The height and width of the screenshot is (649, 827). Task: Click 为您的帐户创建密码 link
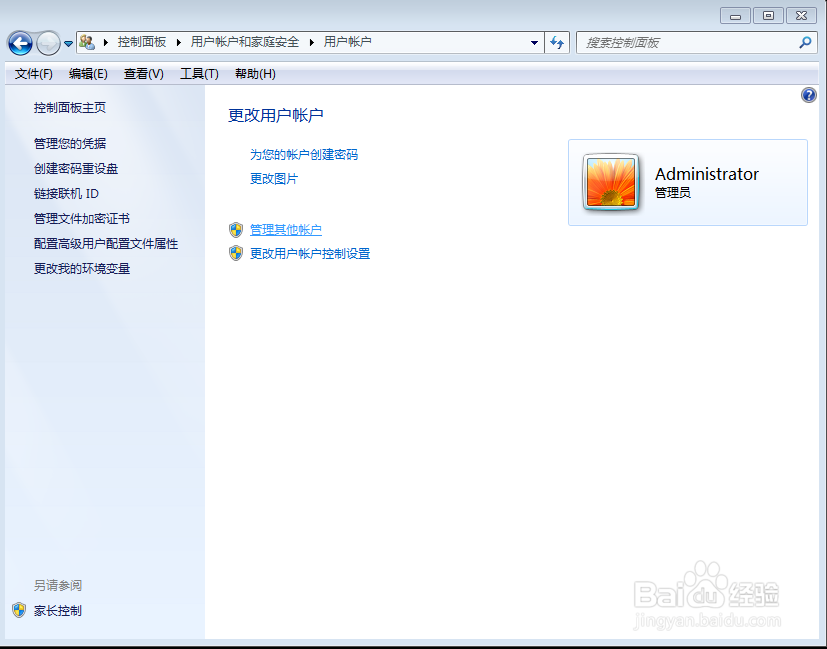(x=304, y=154)
